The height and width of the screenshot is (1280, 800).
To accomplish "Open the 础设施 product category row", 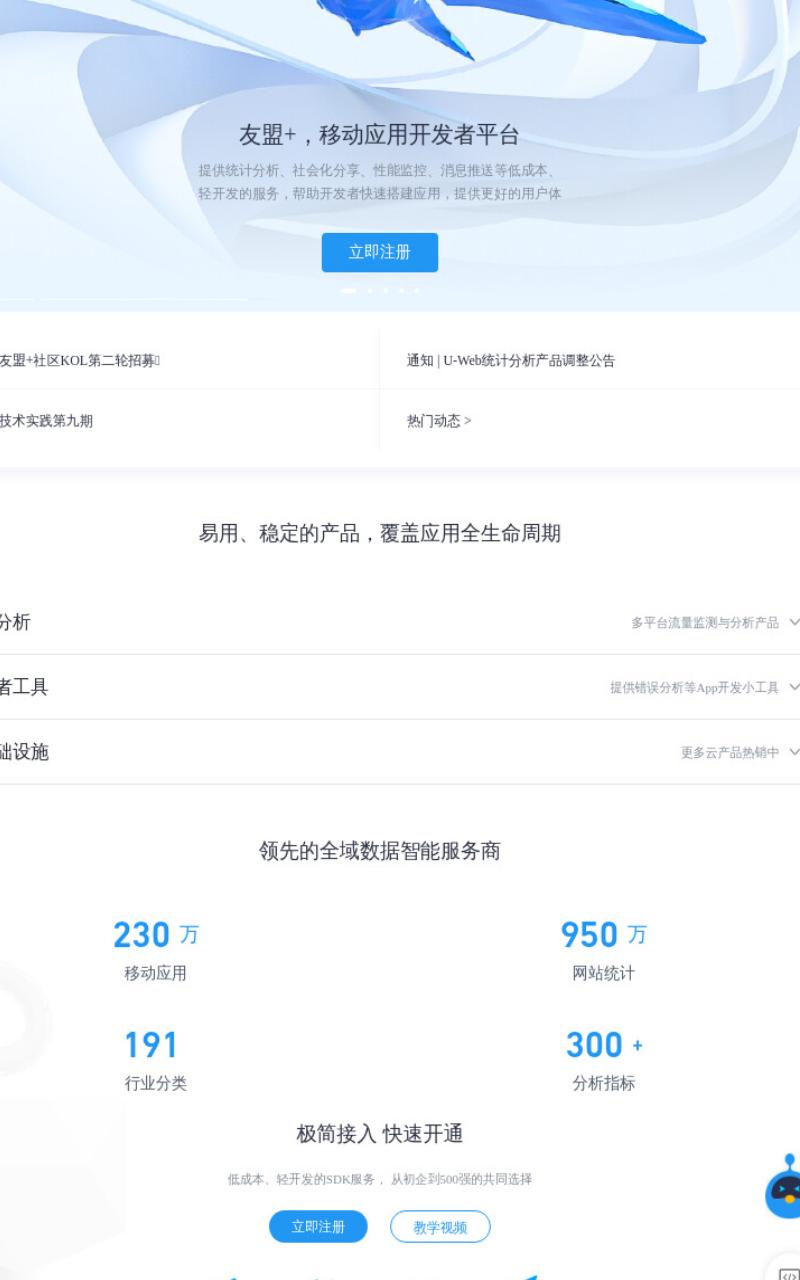I will click(x=400, y=752).
